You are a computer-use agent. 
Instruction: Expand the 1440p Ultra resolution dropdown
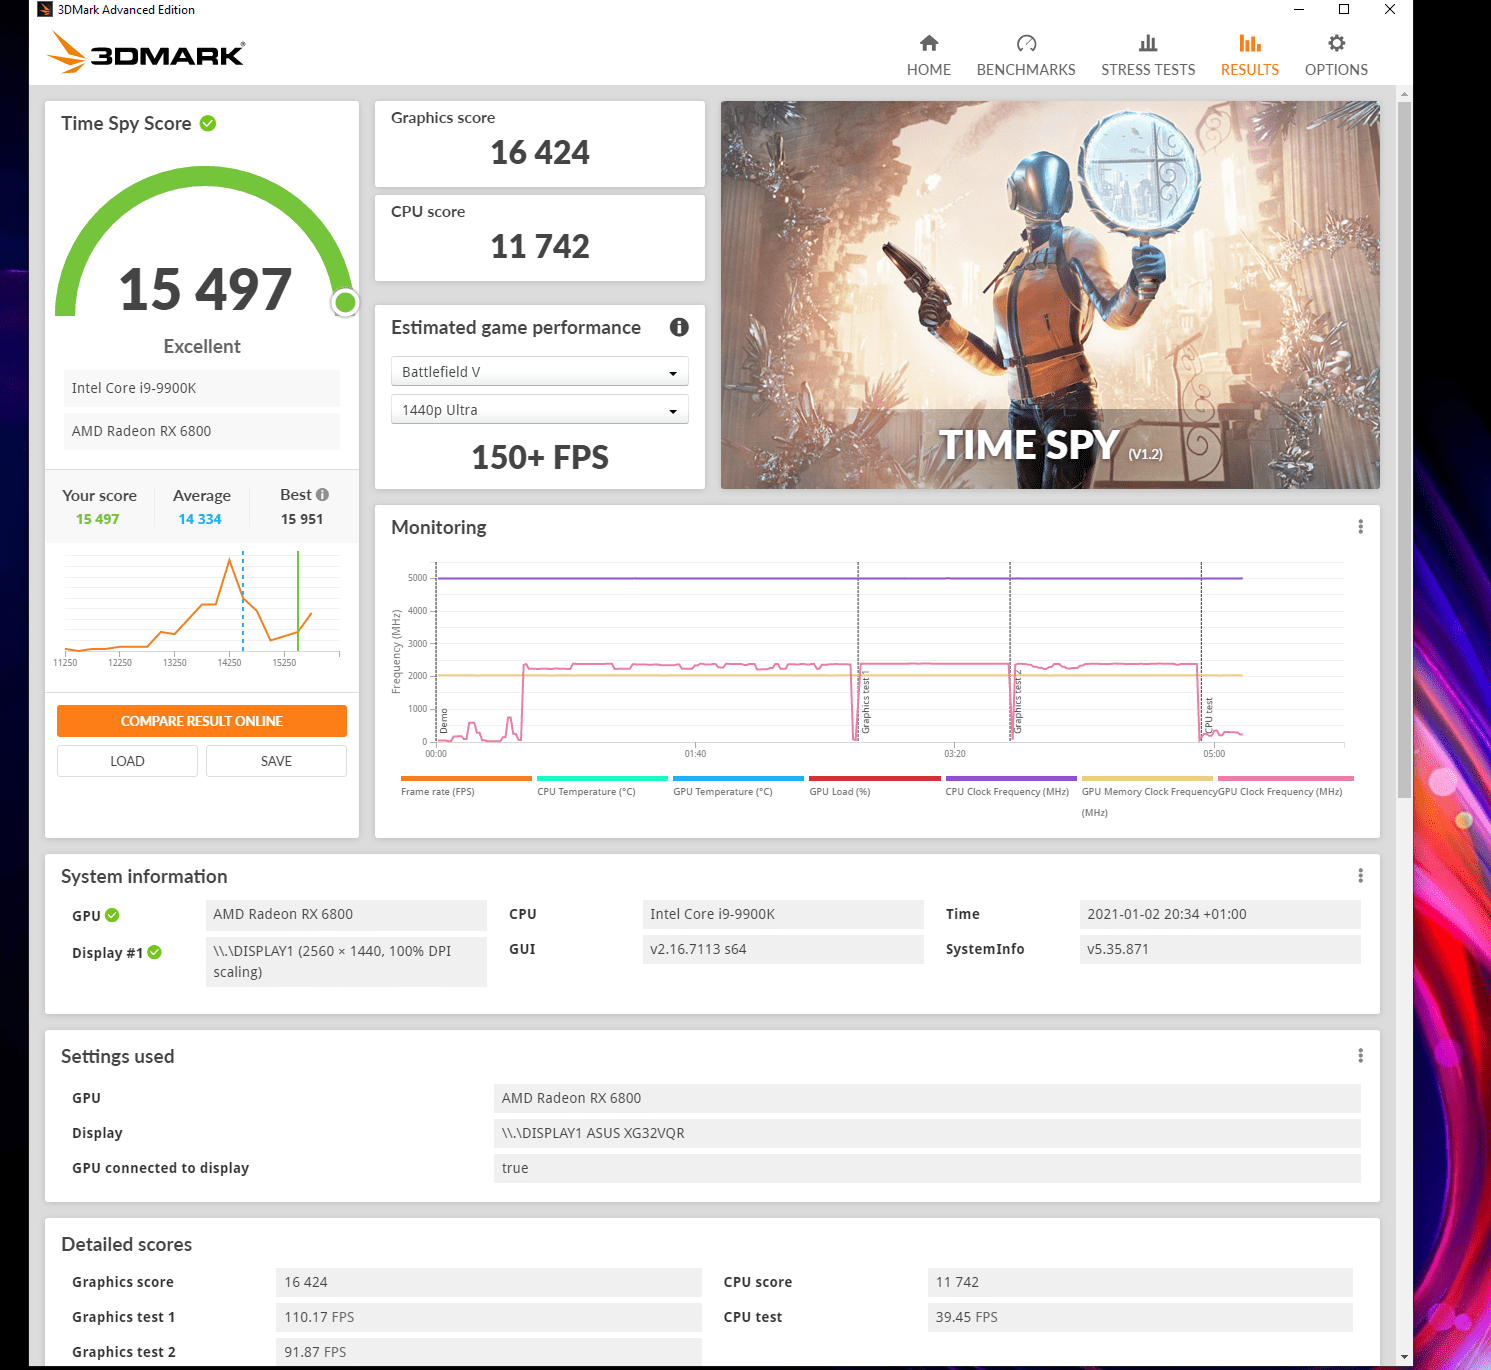tap(539, 409)
